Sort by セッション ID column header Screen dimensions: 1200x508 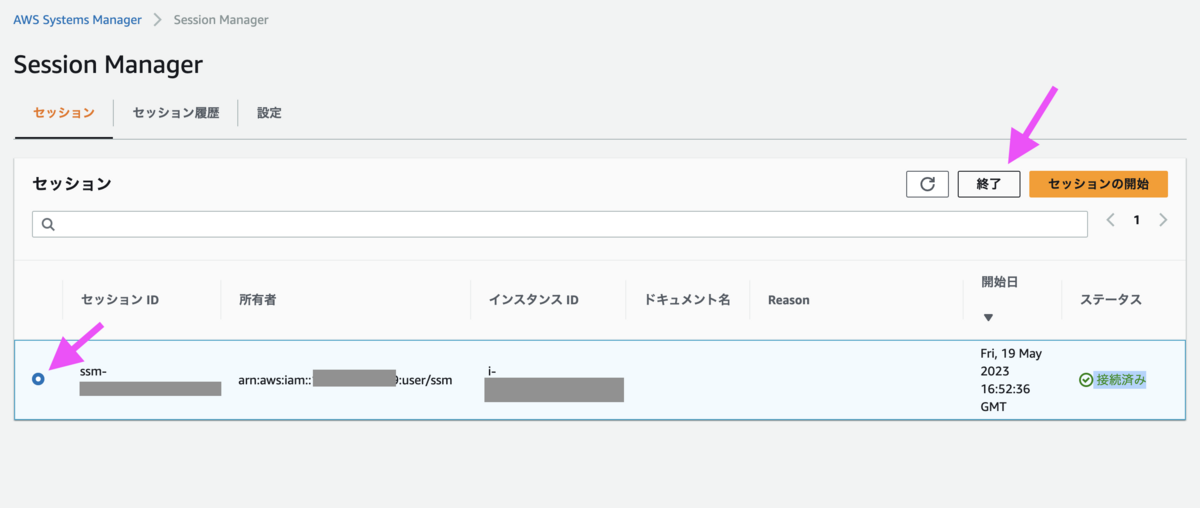click(120, 300)
